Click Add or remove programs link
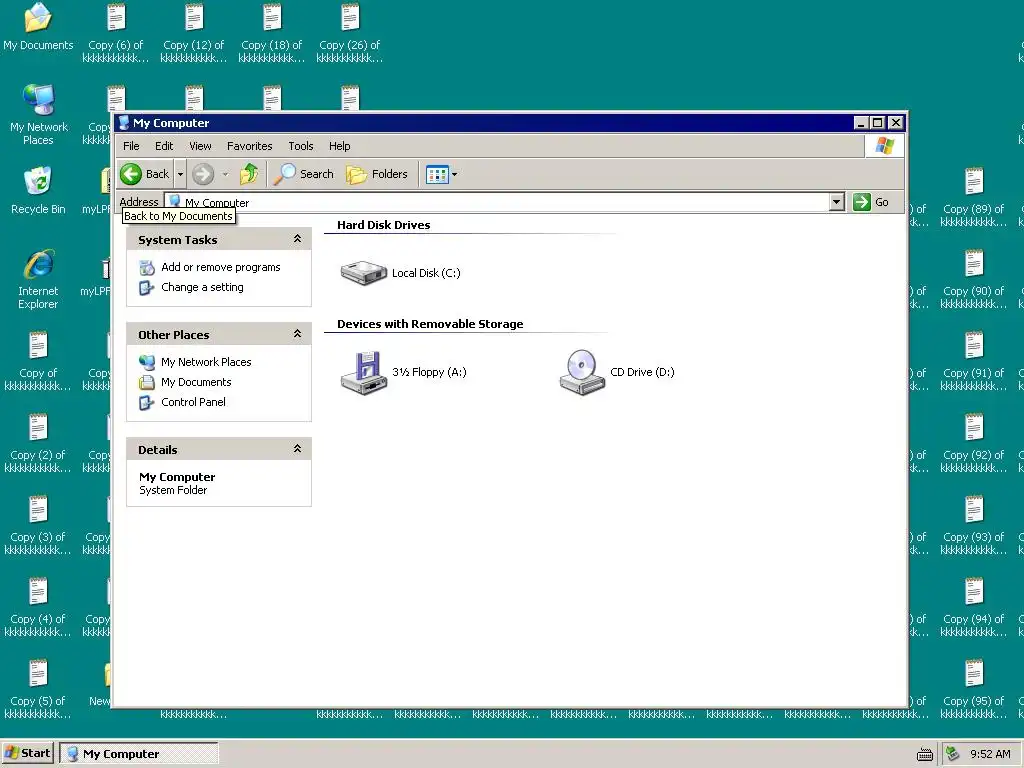The height and width of the screenshot is (768, 1024). (x=221, y=267)
